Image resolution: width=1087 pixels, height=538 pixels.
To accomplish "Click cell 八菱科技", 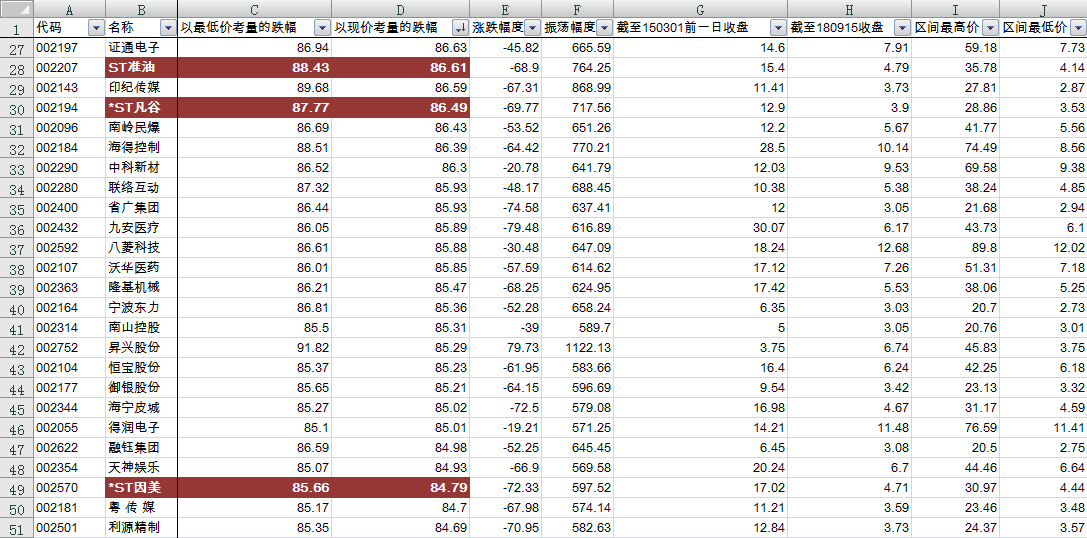I will tap(141, 248).
